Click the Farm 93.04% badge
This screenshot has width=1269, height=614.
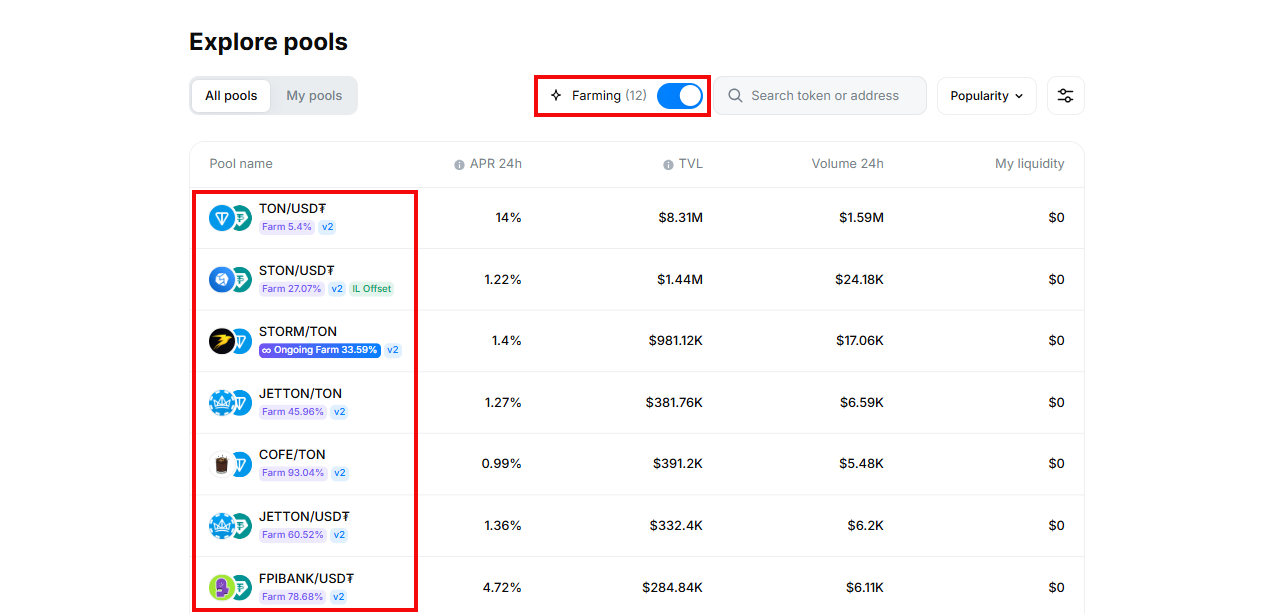click(293, 473)
